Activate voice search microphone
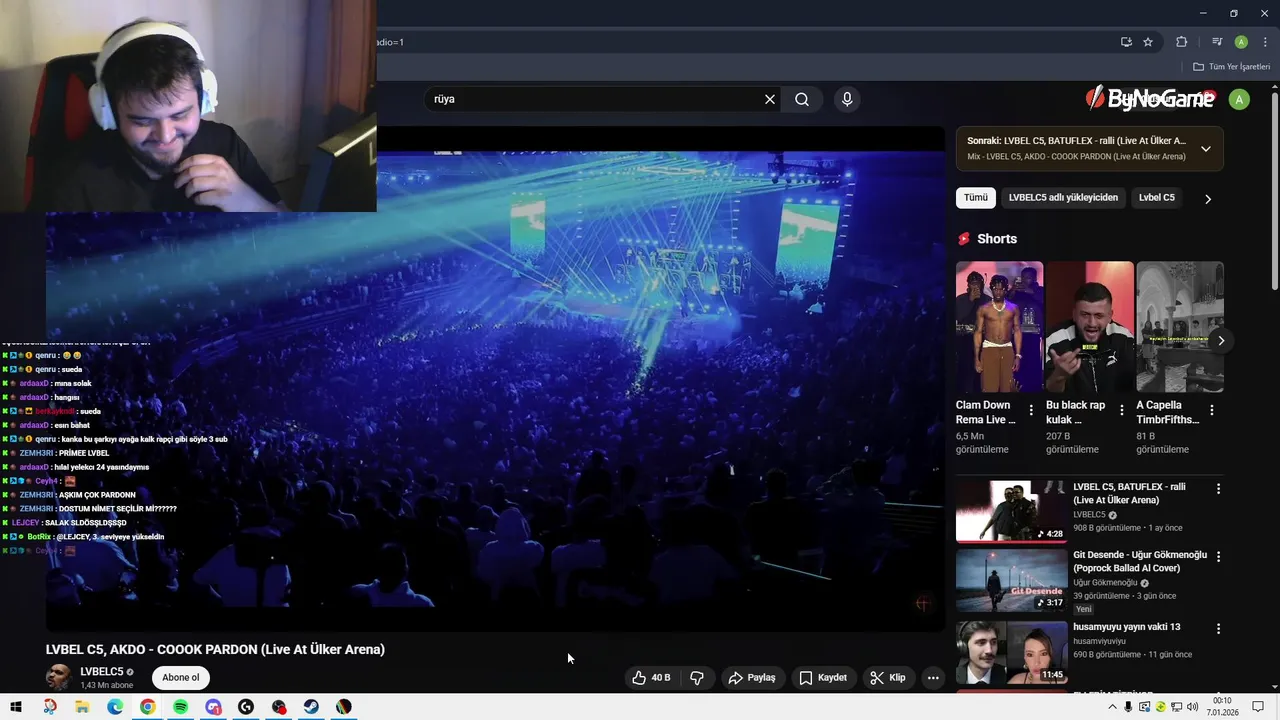 pos(847,99)
